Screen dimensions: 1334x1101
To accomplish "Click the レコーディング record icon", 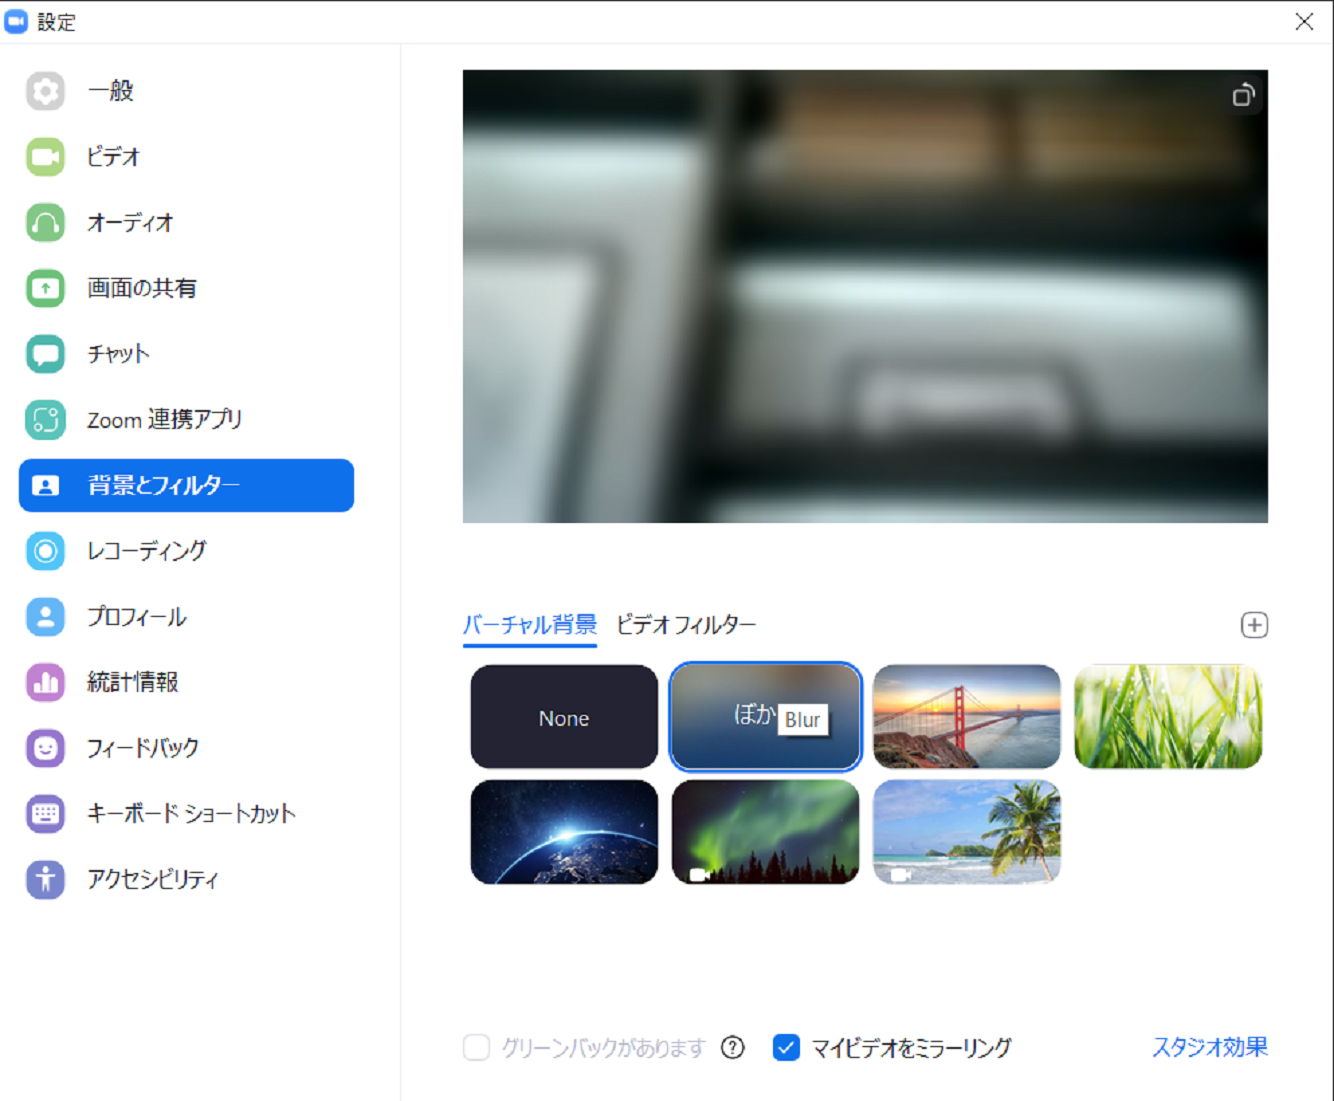I will click(45, 551).
